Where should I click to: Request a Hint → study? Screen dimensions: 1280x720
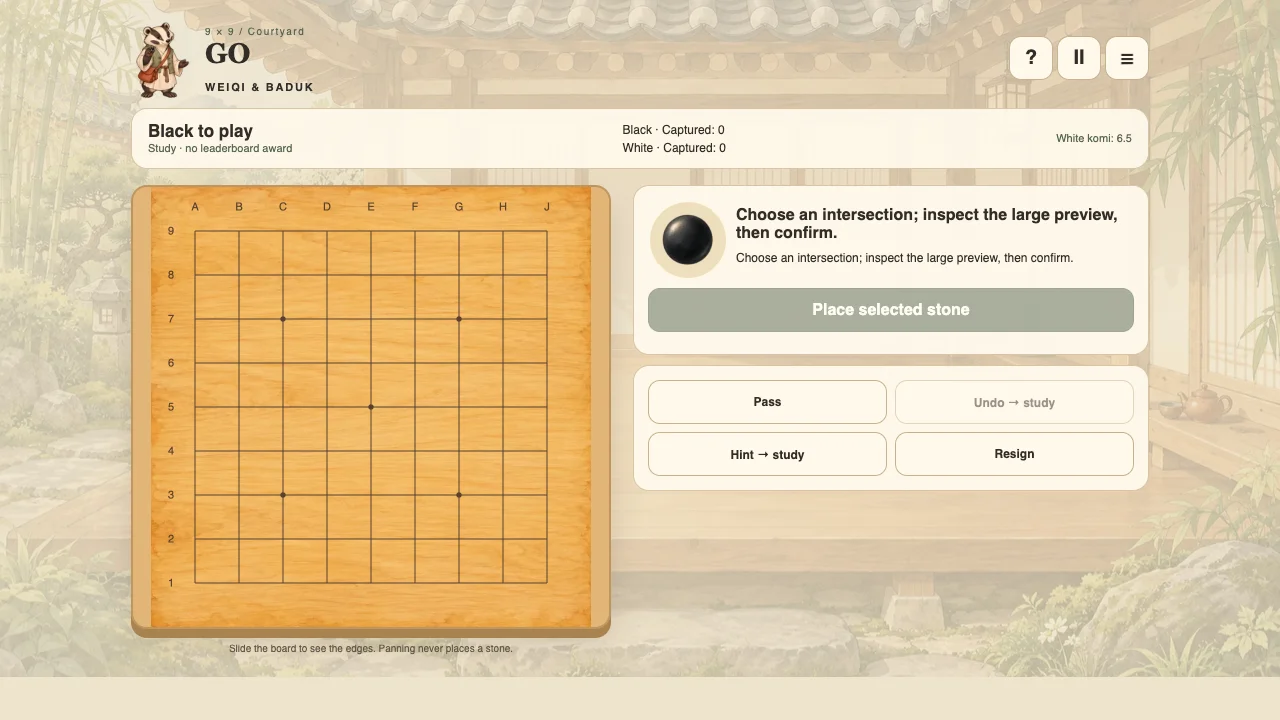tap(767, 454)
